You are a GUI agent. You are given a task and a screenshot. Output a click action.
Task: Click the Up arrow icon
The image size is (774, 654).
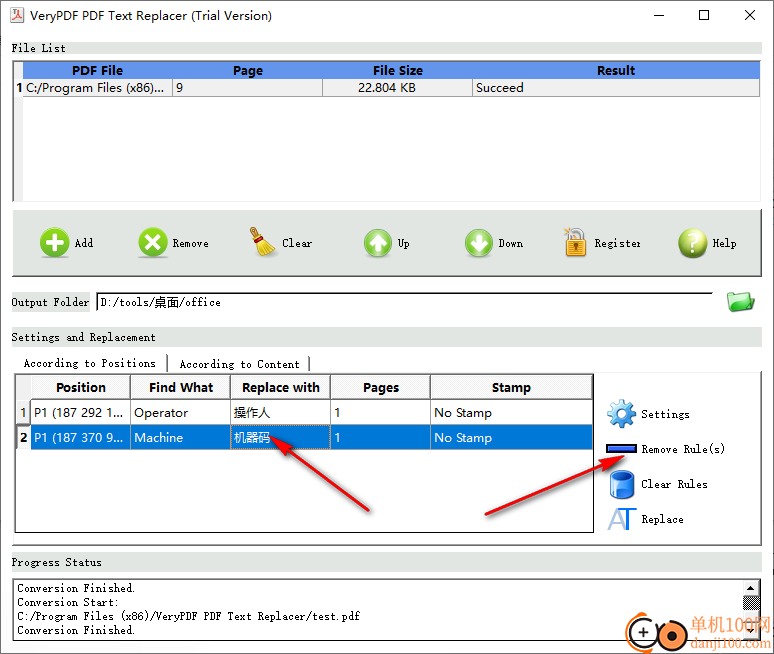click(378, 243)
